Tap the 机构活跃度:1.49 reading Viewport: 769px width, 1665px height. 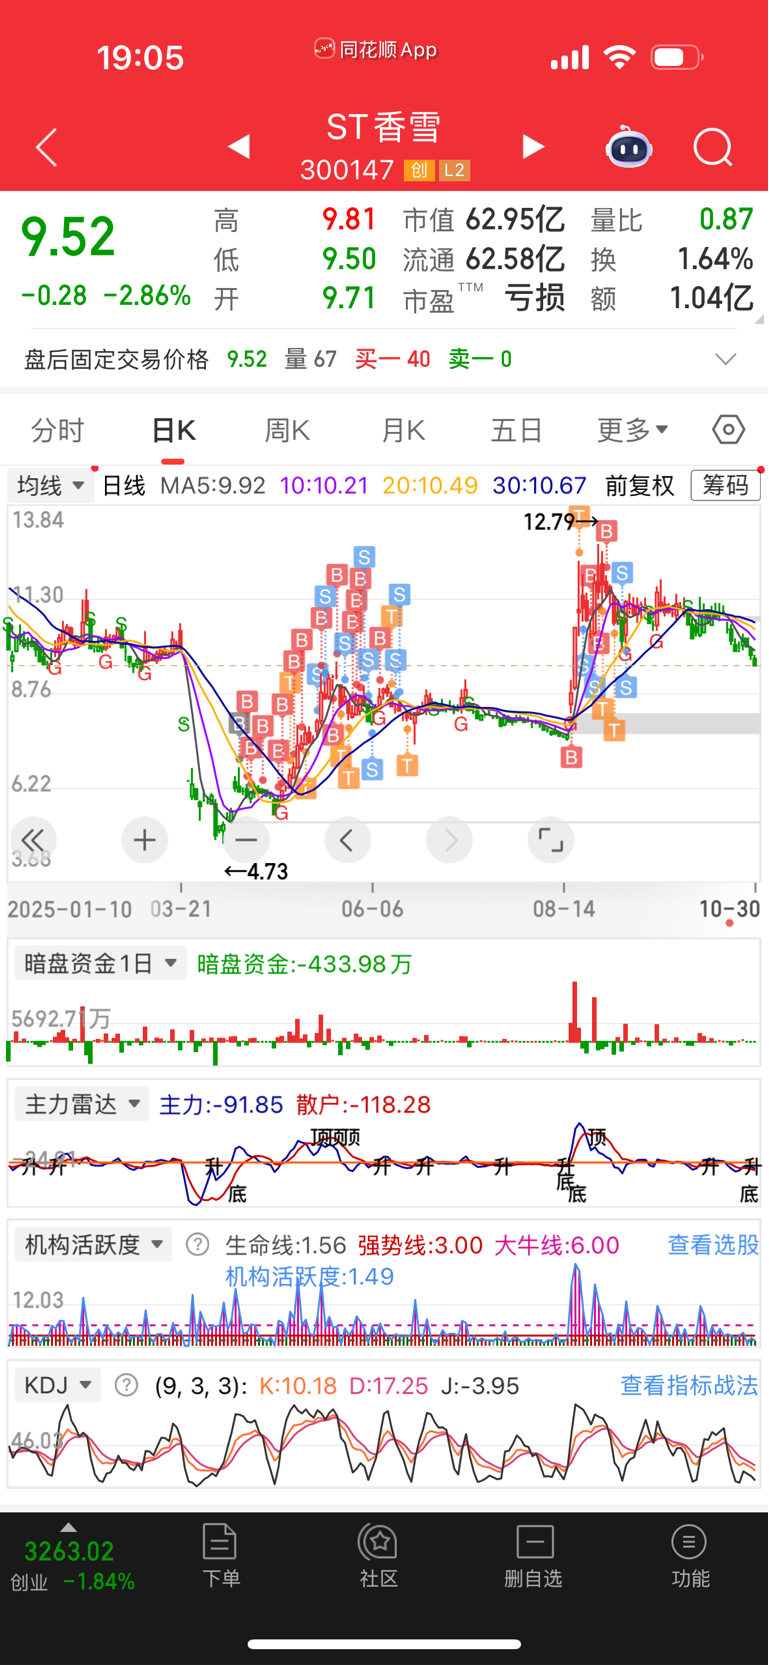pyautogui.click(x=310, y=1276)
